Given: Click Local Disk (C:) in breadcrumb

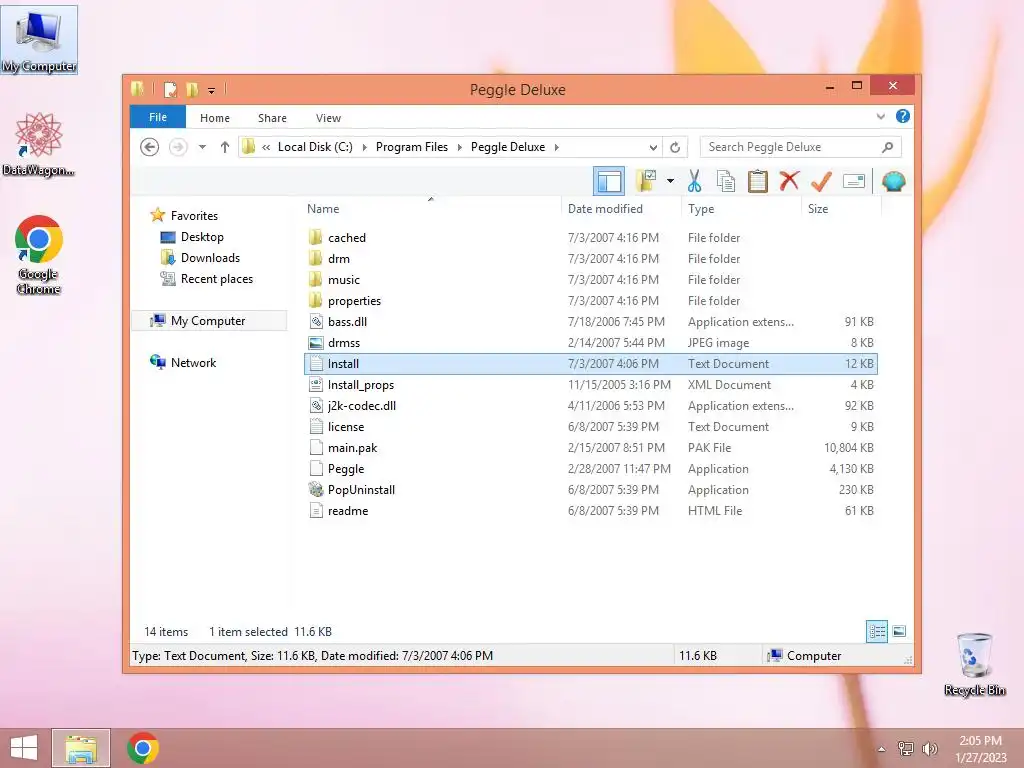Looking at the screenshot, I should point(315,147).
